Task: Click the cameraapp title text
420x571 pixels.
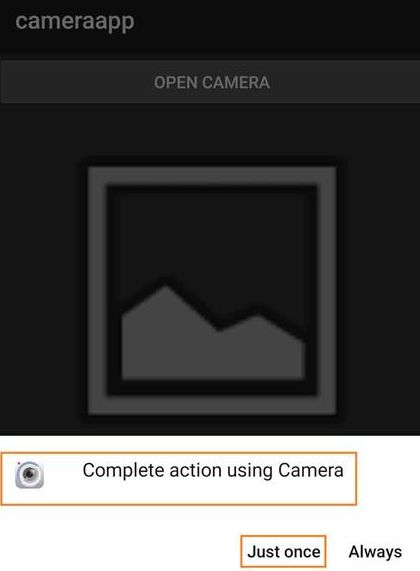Action: click(x=75, y=22)
